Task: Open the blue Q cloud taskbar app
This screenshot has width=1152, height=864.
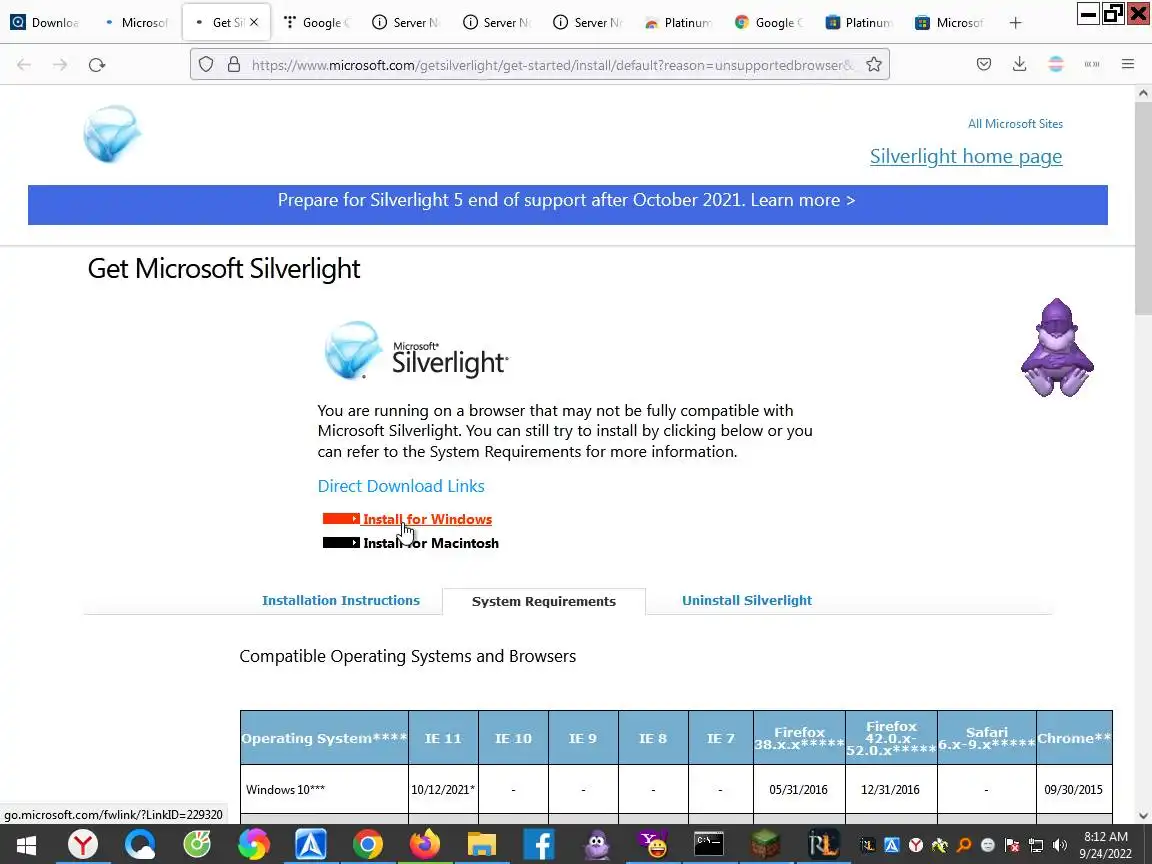Action: tap(140, 845)
